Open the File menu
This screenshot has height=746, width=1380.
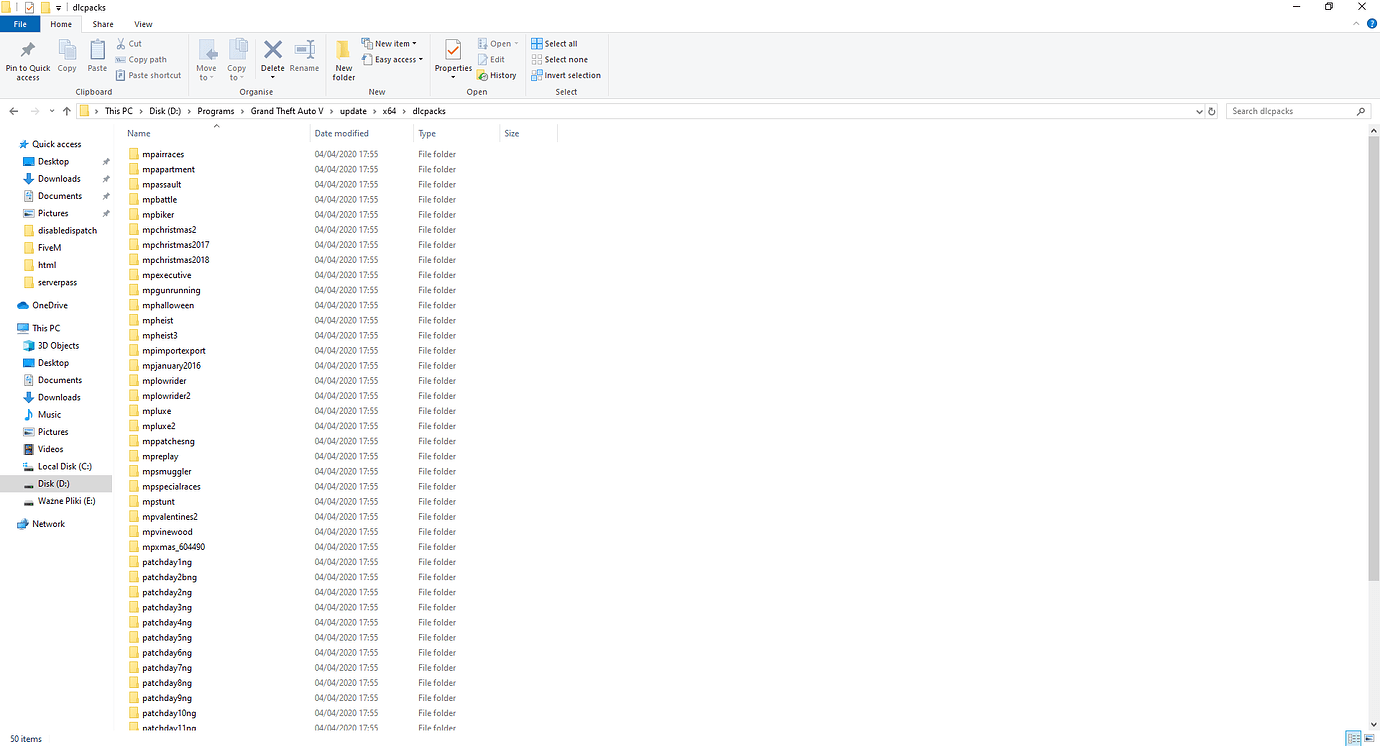click(x=20, y=24)
